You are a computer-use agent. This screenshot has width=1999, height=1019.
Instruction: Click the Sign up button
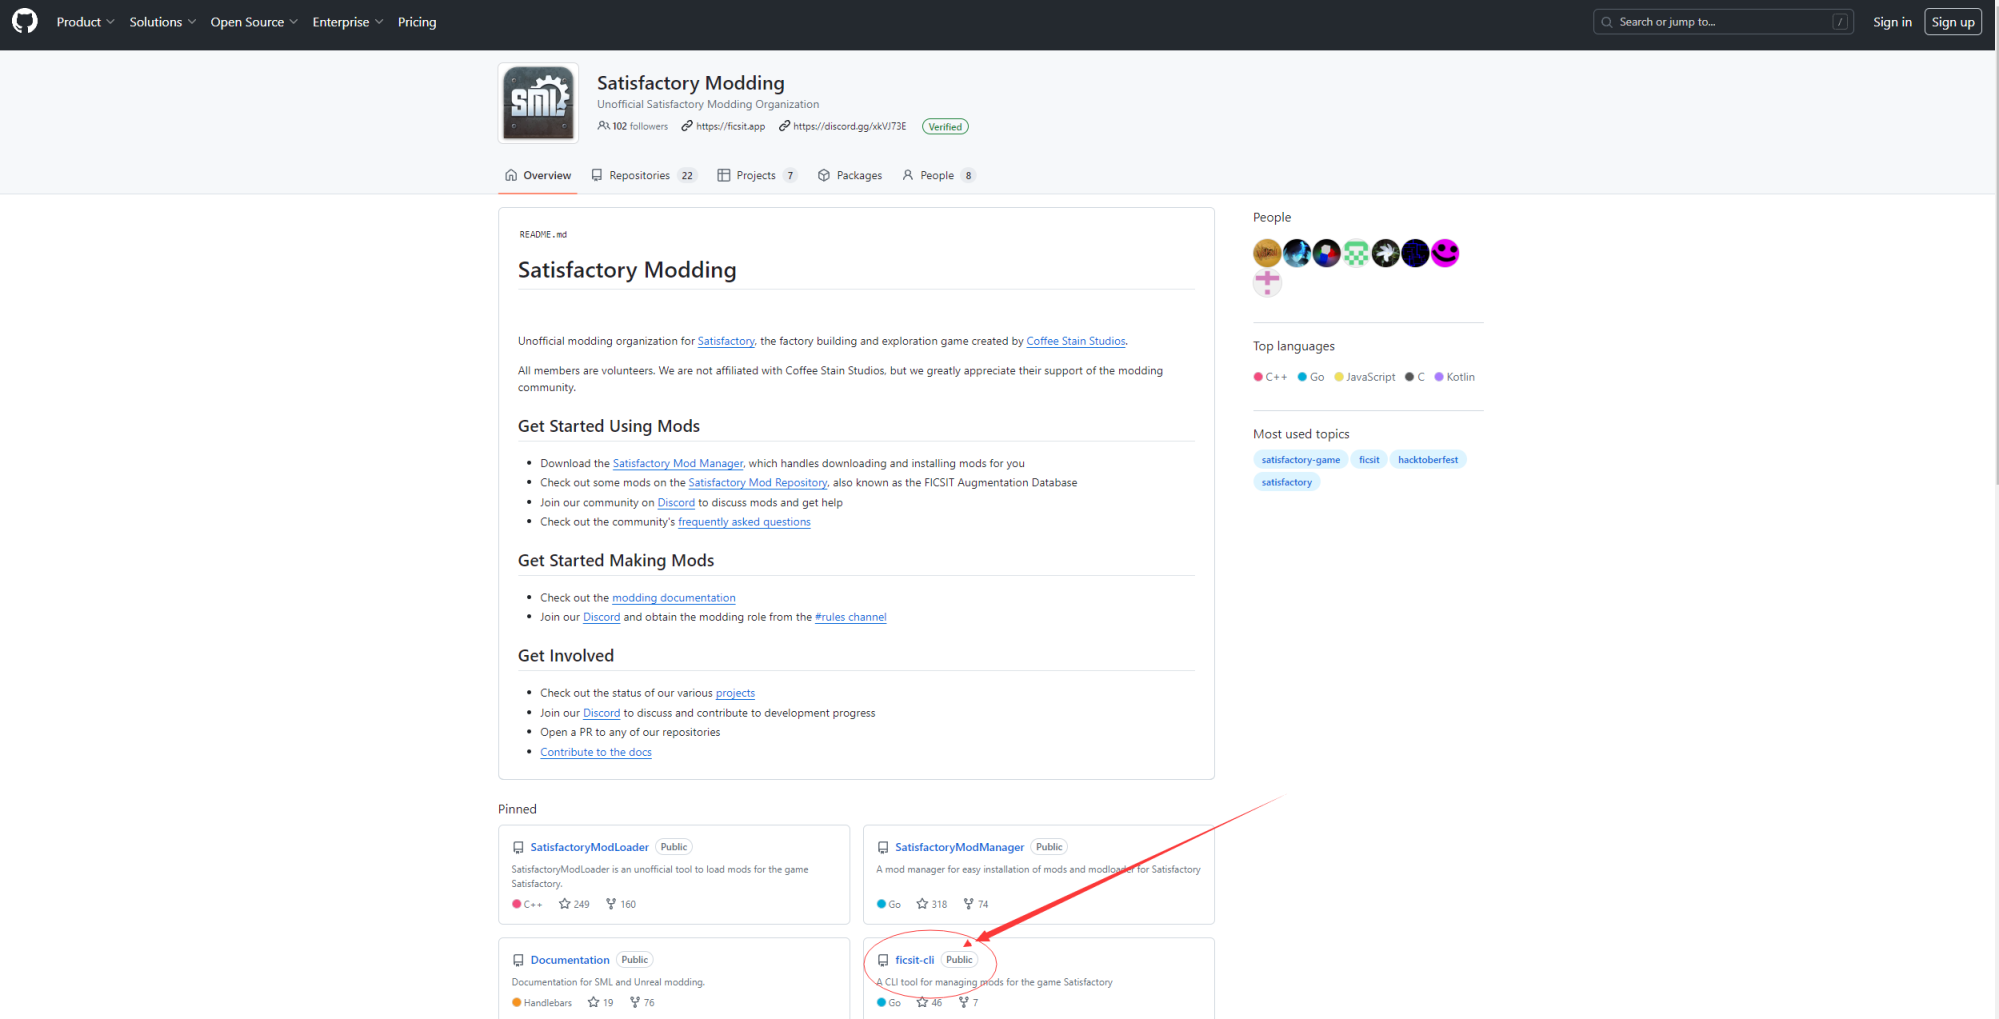point(1953,22)
